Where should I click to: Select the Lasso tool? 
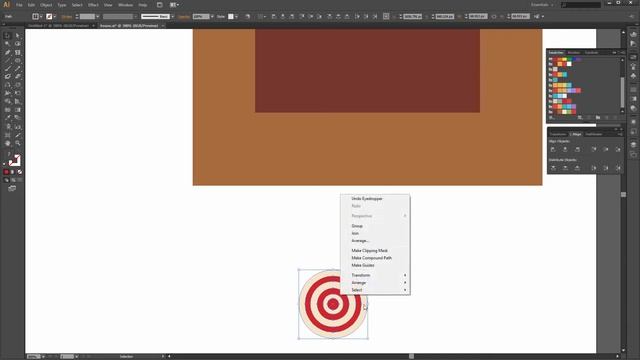point(18,44)
